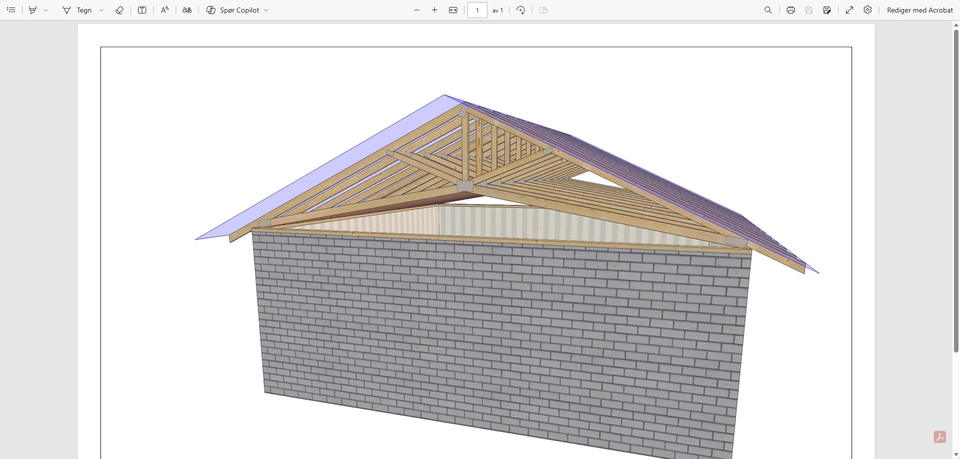Select the highlight tool

pyautogui.click(x=33, y=10)
